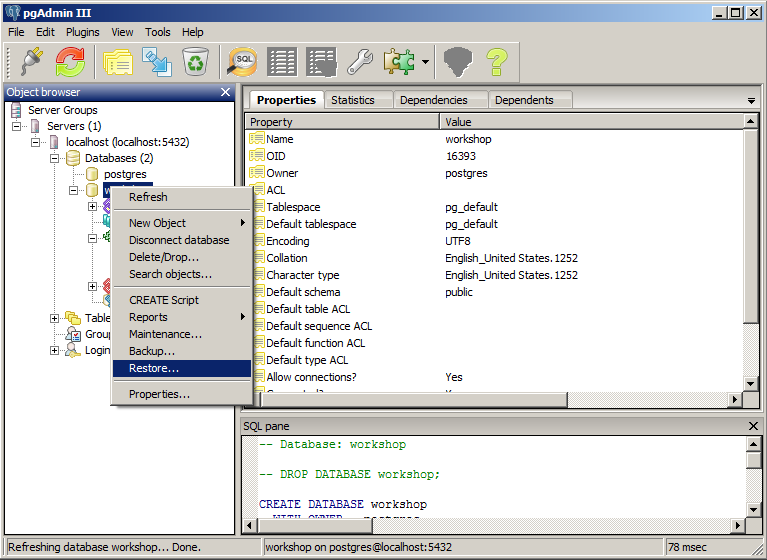Click the SQL pane up scroll arrow
Screen dimensions: 767x560
(x=754, y=445)
